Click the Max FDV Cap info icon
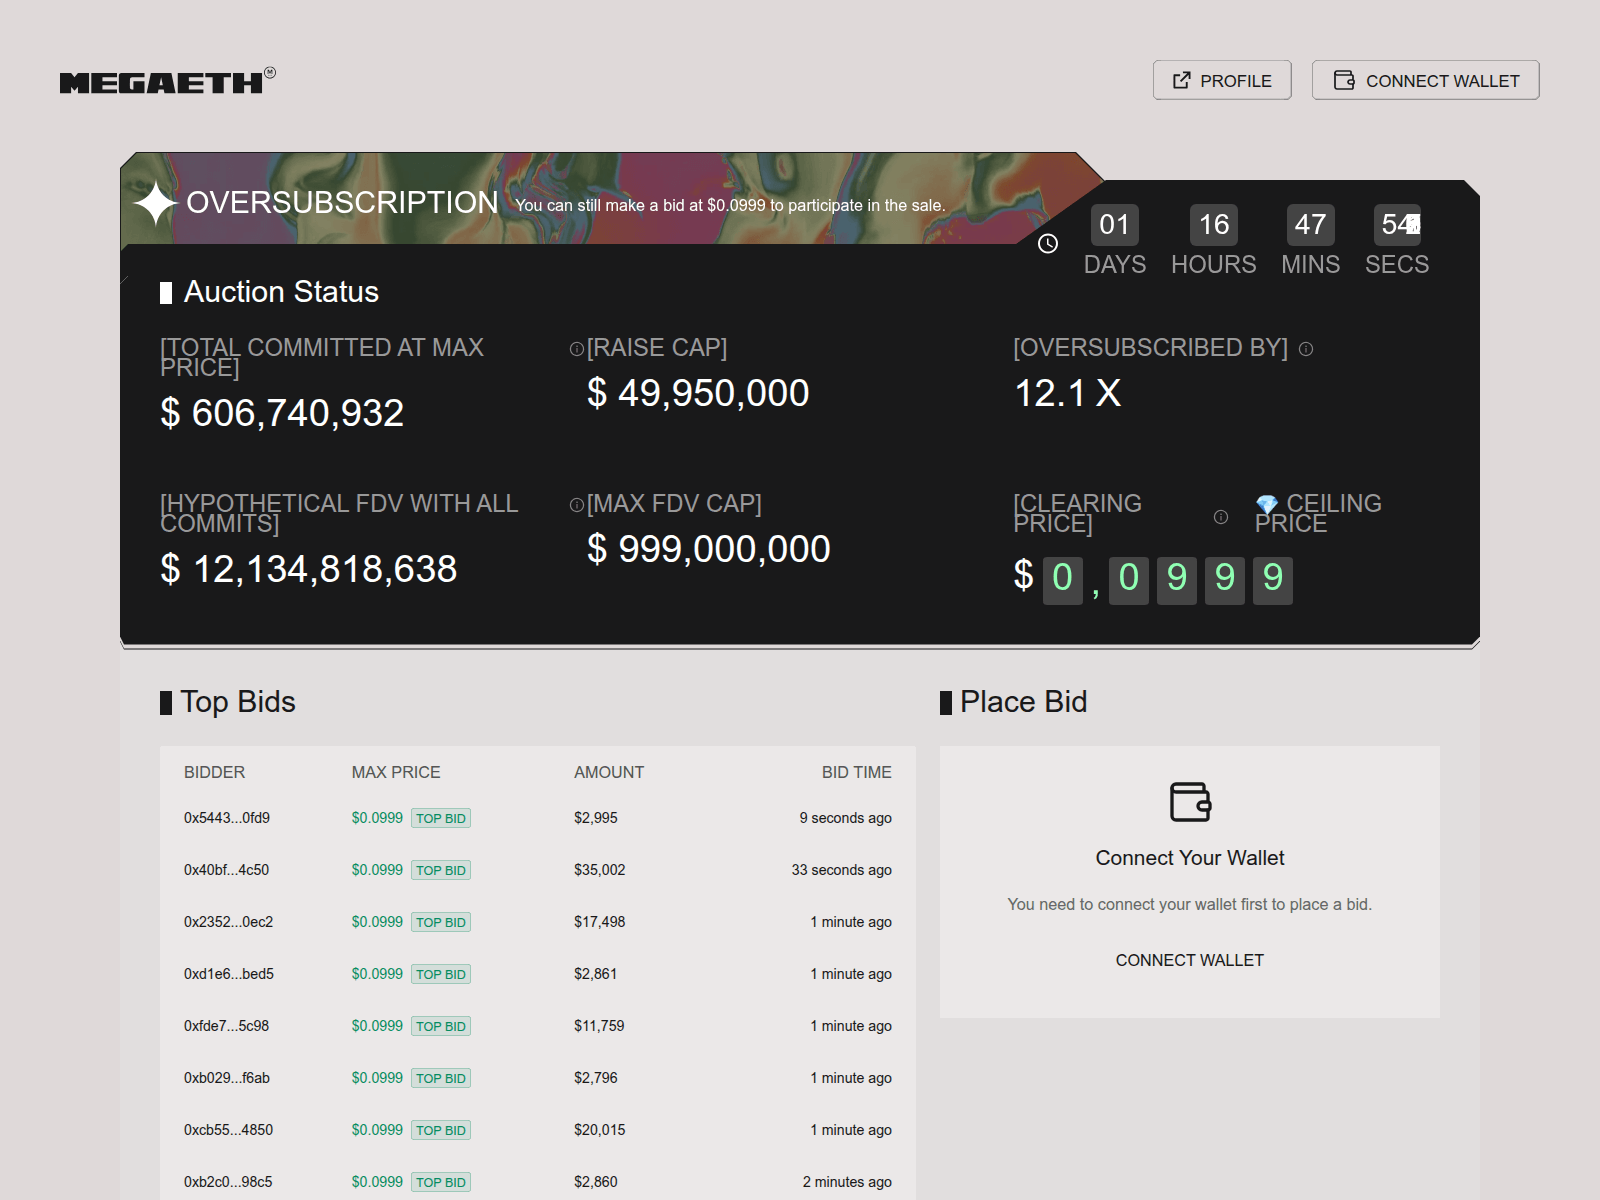 pos(577,505)
